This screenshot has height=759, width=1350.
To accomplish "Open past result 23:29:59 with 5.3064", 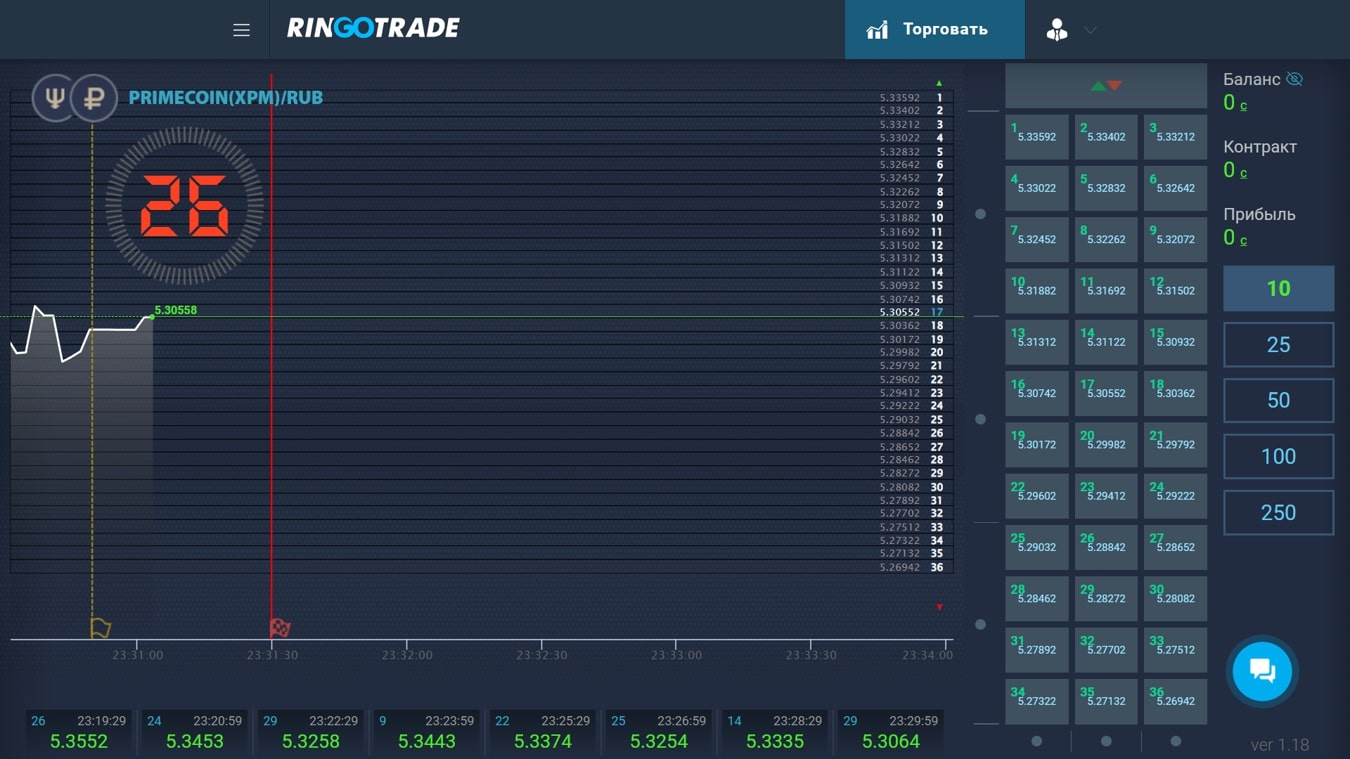I will tap(891, 732).
